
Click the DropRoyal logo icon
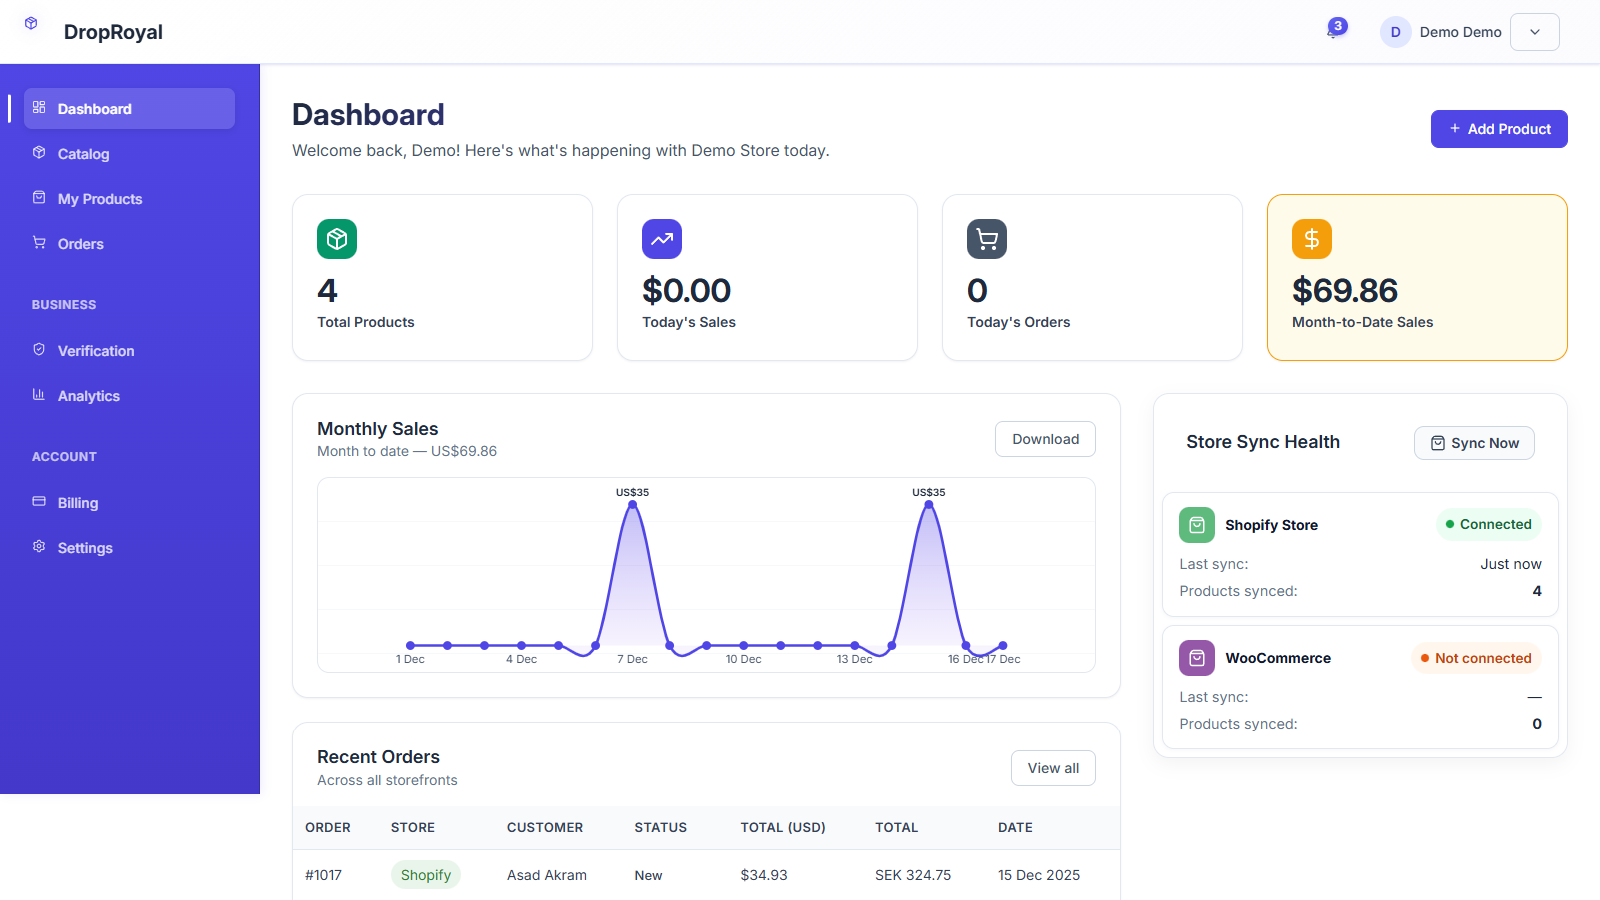coord(31,23)
